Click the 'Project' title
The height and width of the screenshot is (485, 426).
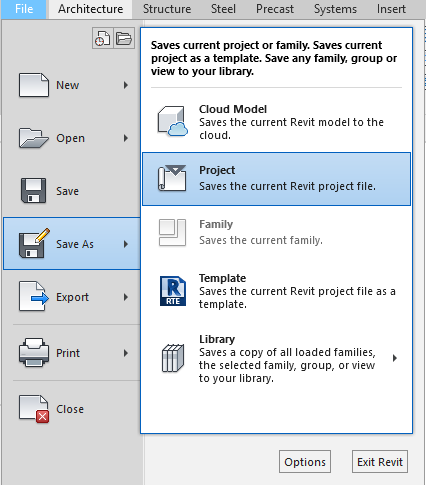pos(217,170)
